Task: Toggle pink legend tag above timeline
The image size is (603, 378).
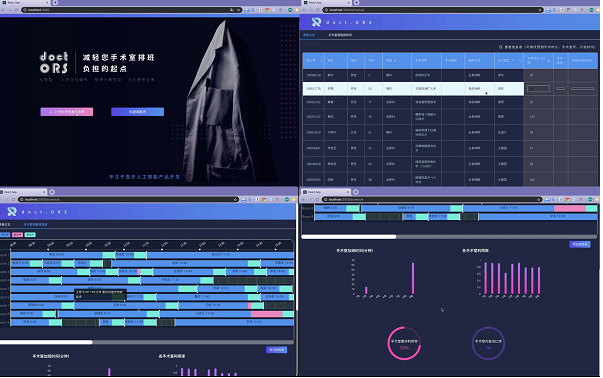Action: [17, 235]
